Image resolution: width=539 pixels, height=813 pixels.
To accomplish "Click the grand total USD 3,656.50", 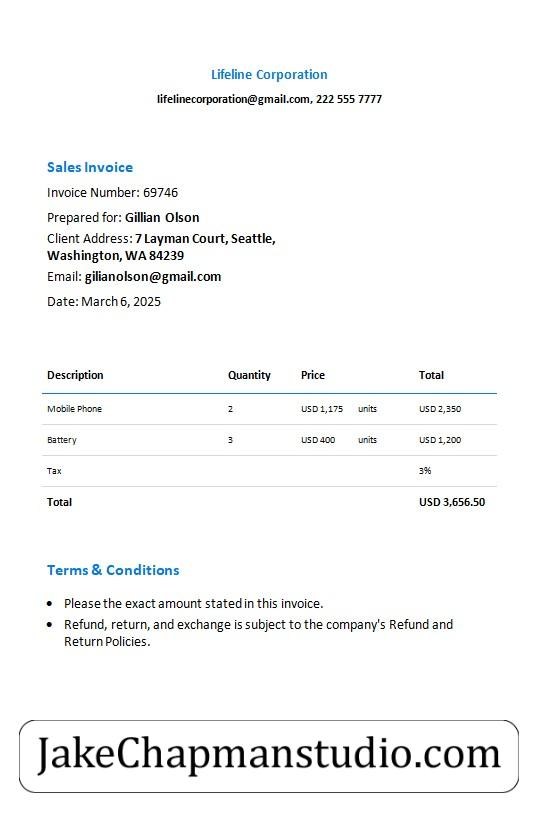I will (x=452, y=502).
